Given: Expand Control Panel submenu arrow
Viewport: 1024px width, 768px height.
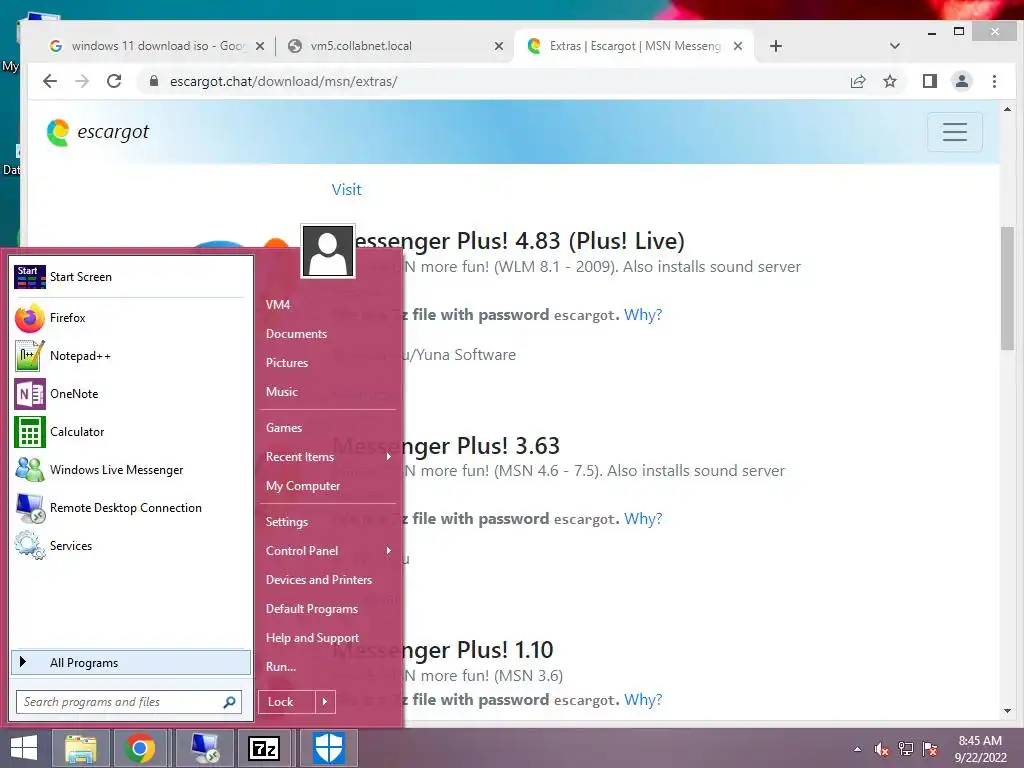Looking at the screenshot, I should click(x=389, y=551).
